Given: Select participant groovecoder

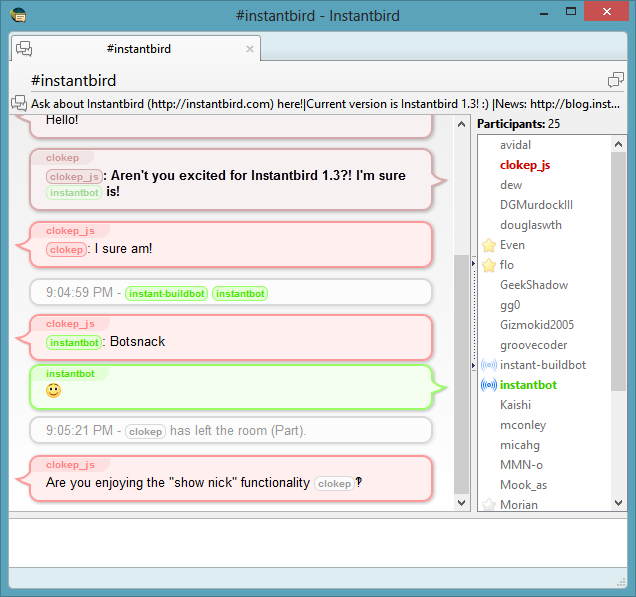Looking at the screenshot, I should coord(545,345).
